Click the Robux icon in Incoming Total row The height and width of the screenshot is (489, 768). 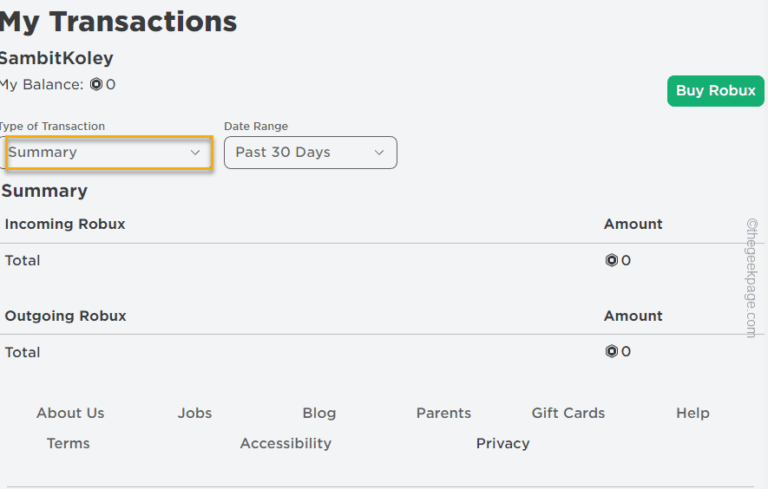pyautogui.click(x=611, y=260)
